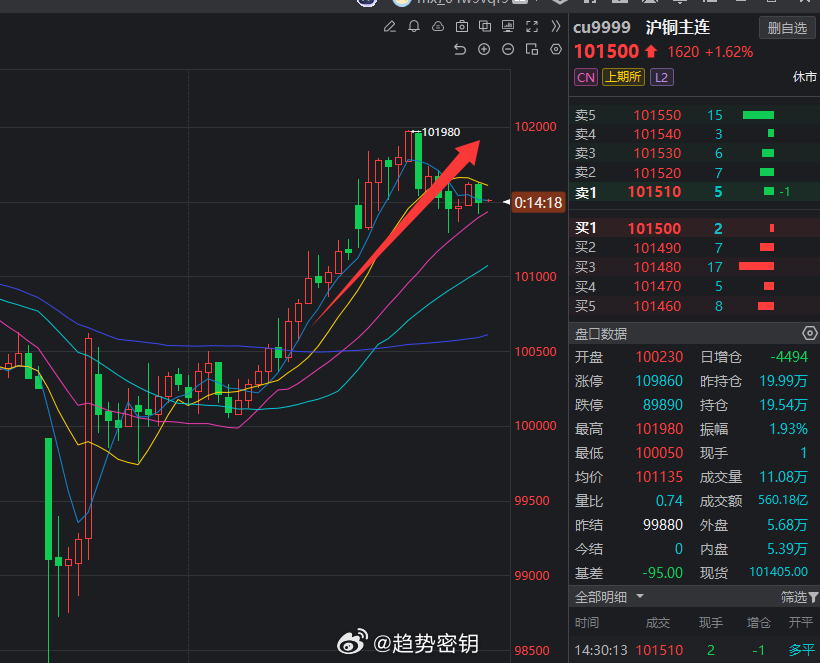Image resolution: width=820 pixels, height=663 pixels.
Task: Take a chart snapshot with camera icon
Action: (x=462, y=26)
